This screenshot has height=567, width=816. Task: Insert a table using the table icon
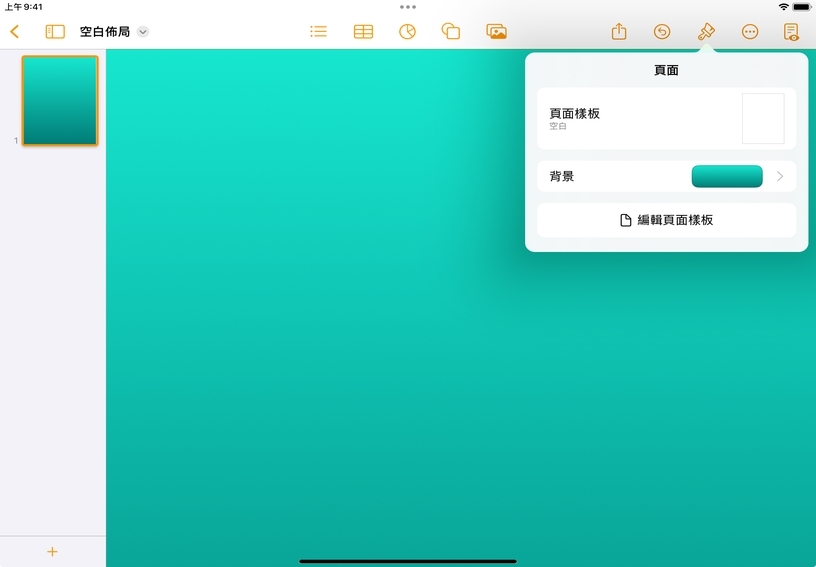(363, 32)
